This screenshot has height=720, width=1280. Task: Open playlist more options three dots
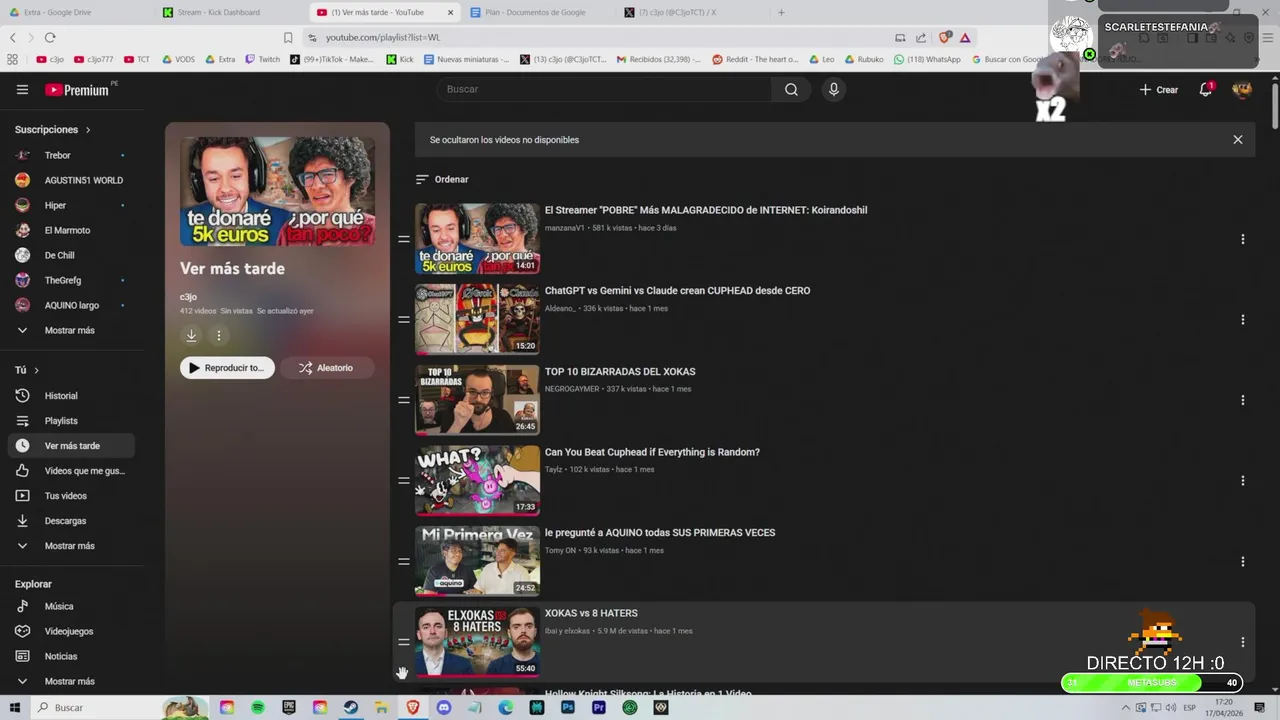218,336
